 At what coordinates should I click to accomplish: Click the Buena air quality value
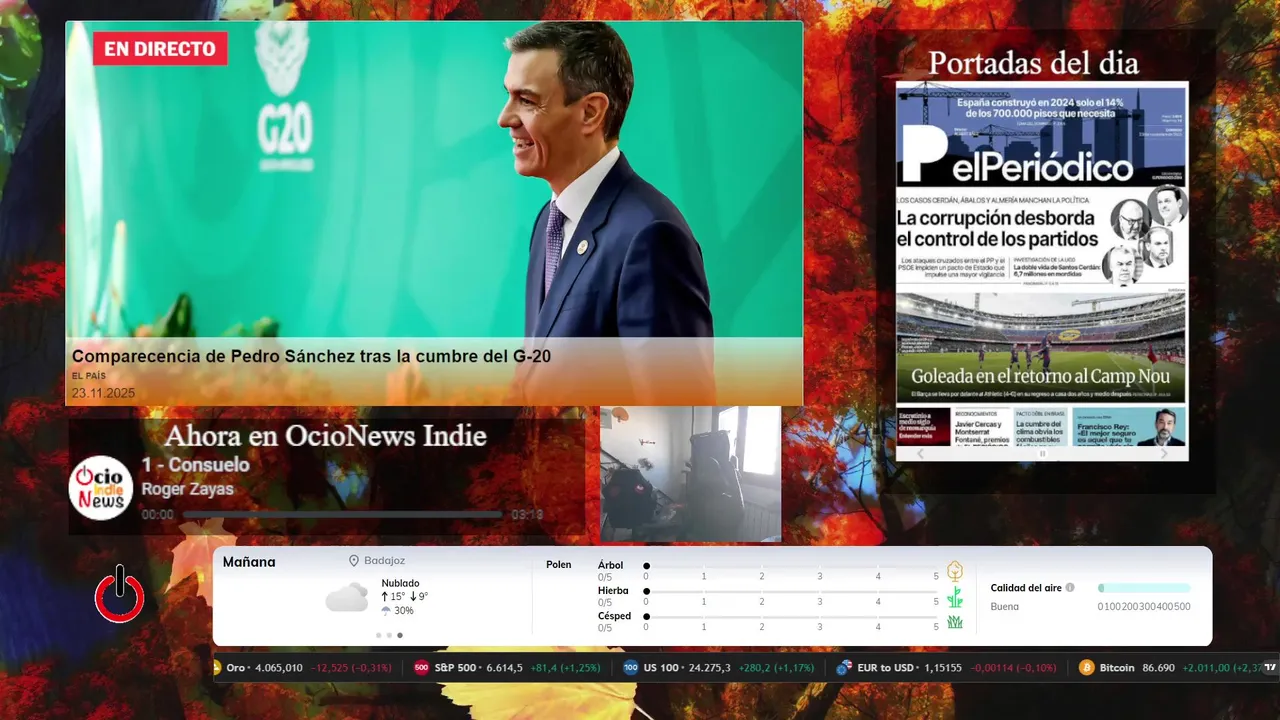(1004, 607)
